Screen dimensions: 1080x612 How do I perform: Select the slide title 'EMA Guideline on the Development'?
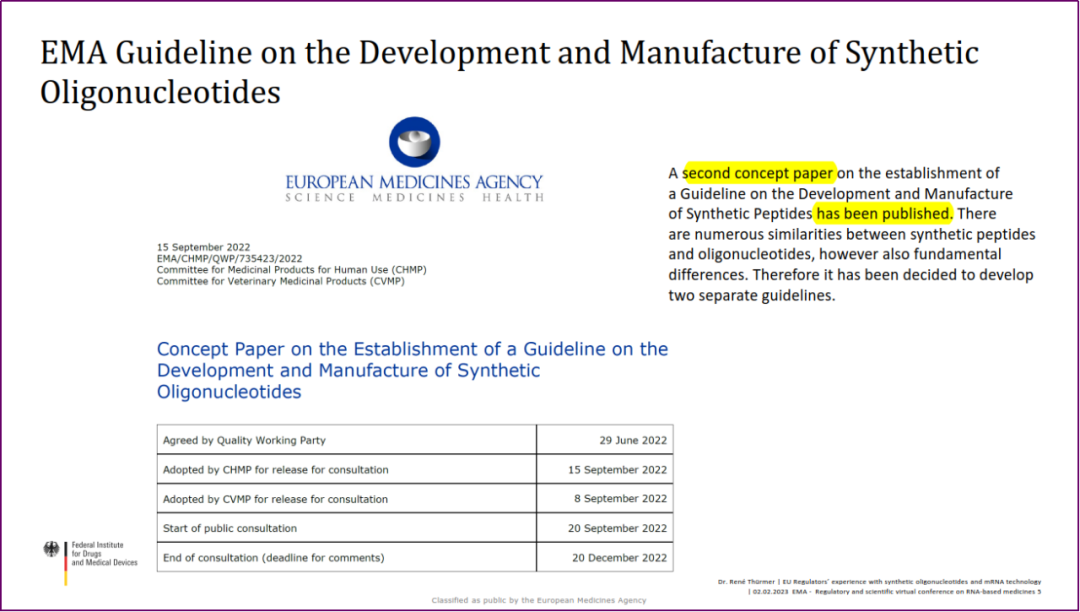pyautogui.click(x=509, y=72)
